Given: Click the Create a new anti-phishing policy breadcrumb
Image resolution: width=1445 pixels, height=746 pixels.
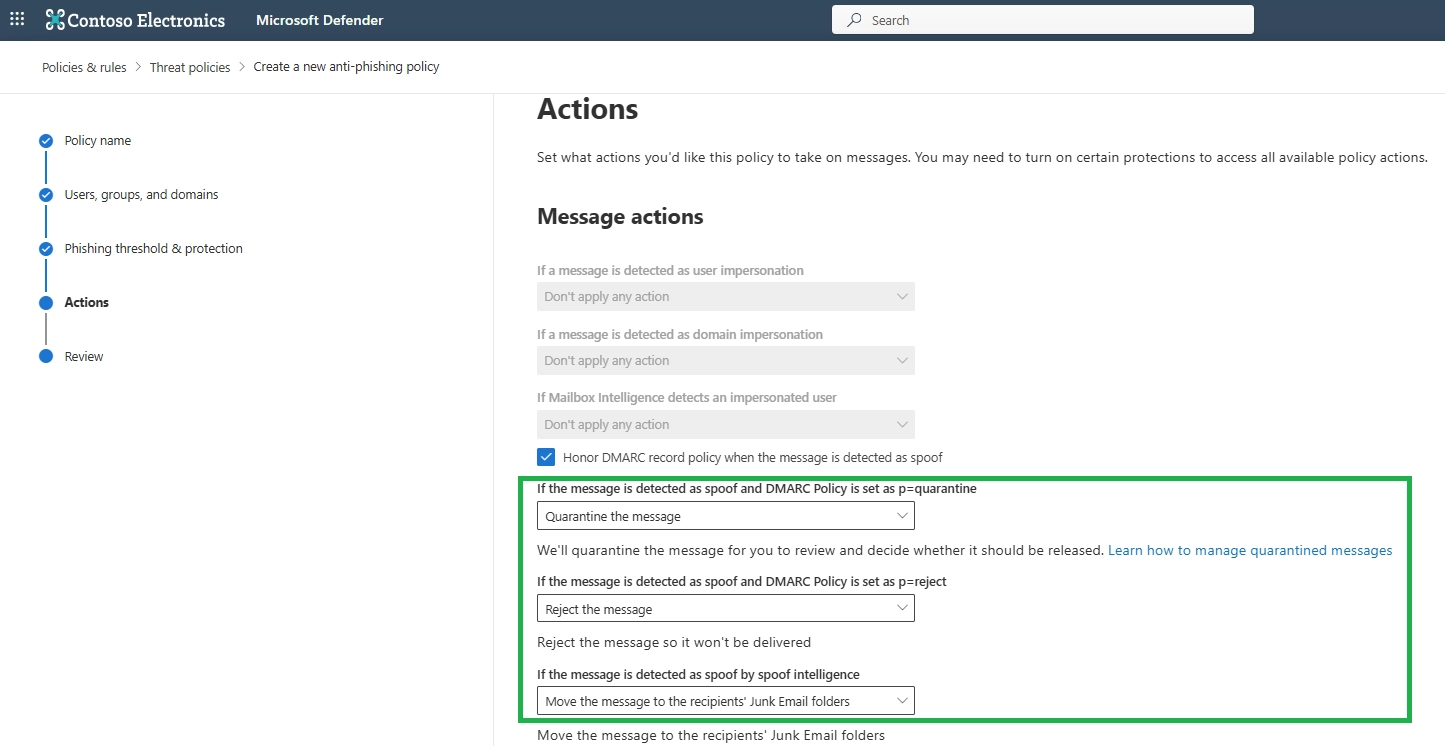Looking at the screenshot, I should tap(347, 67).
